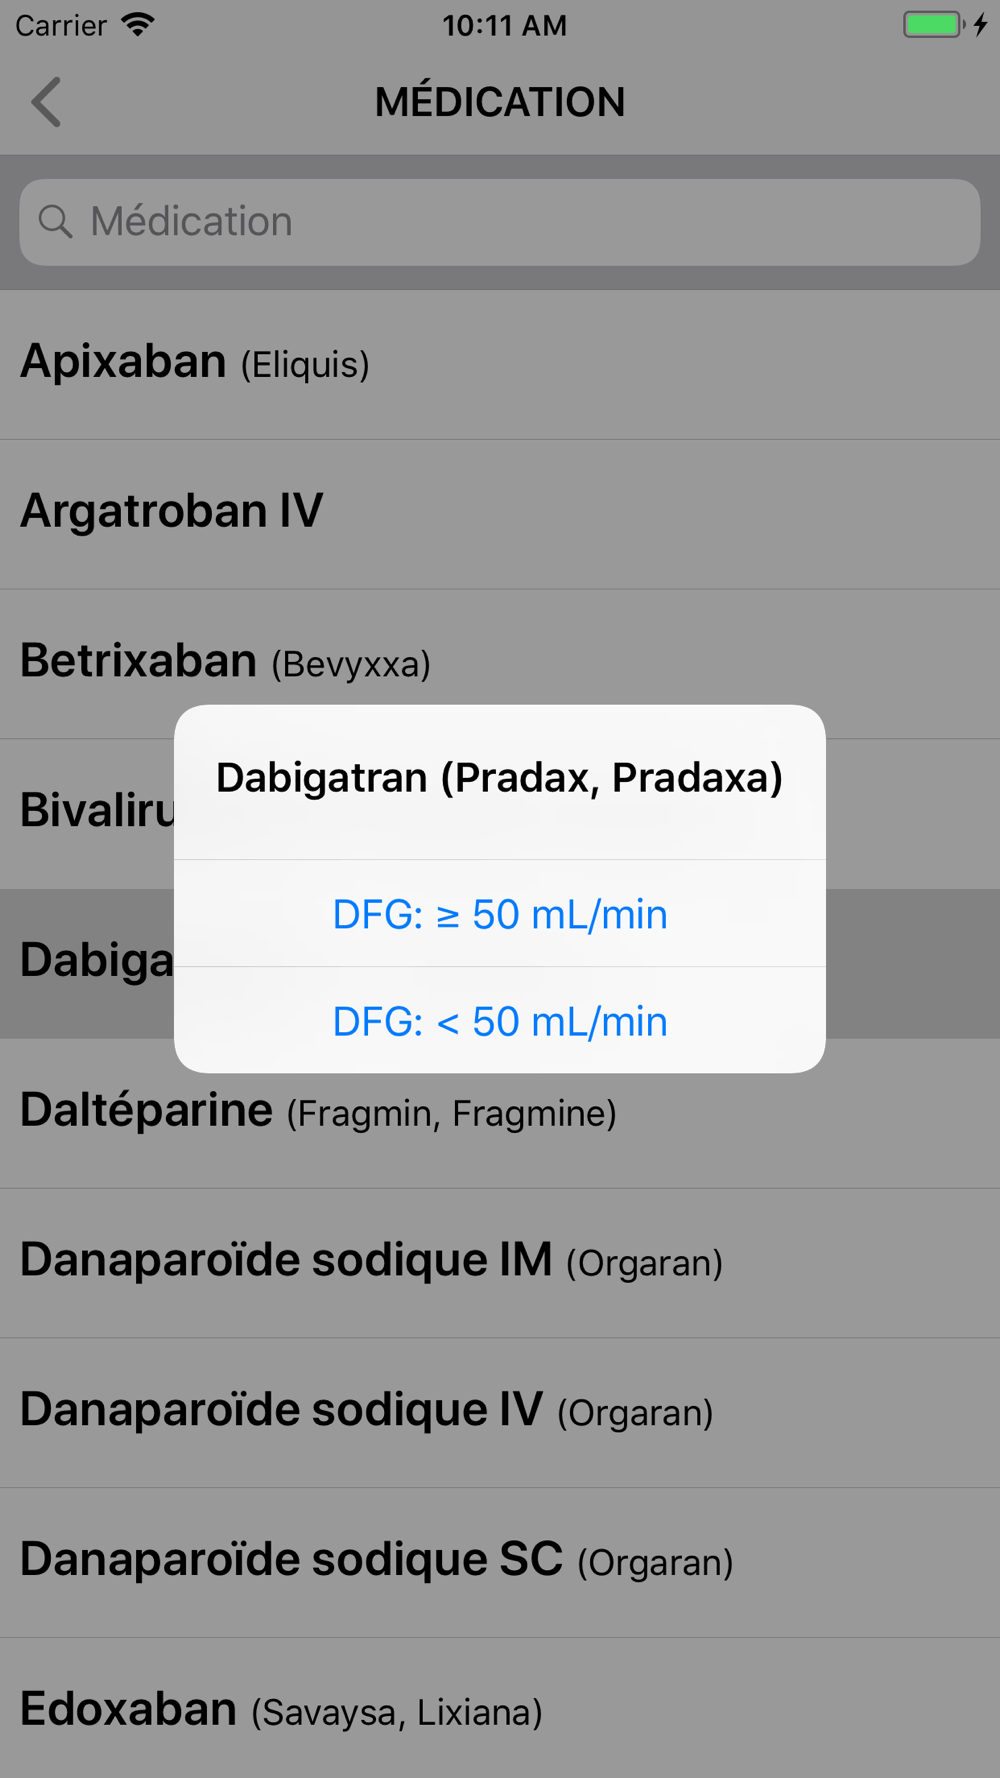Open Edoxaban (Savaysa, Lixiana) entry
Screen dimensions: 1000x1778
500,1708
